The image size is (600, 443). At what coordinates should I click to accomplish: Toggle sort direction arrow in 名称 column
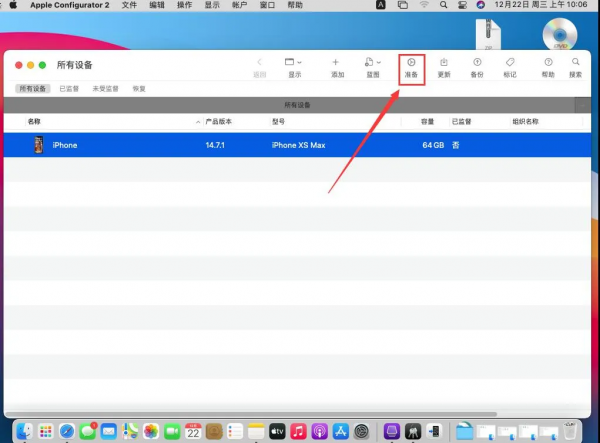coord(198,122)
